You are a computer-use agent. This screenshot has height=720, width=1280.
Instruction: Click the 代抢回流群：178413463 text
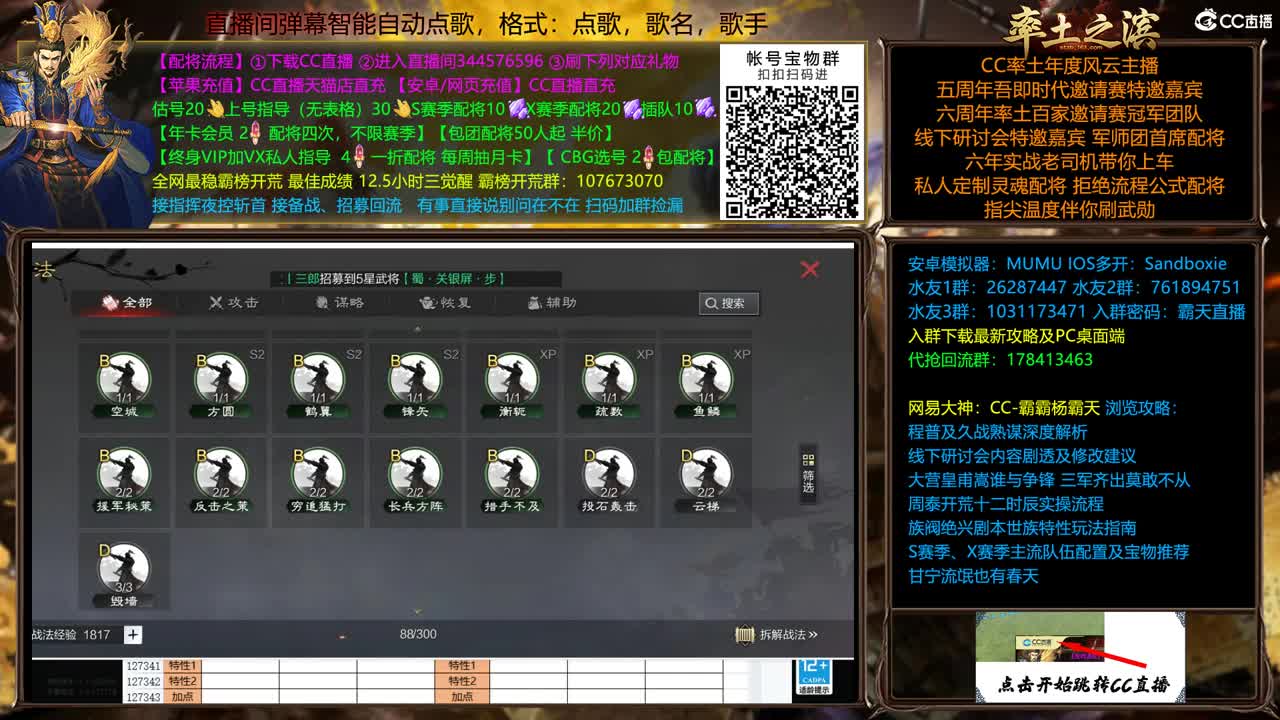coord(1000,360)
